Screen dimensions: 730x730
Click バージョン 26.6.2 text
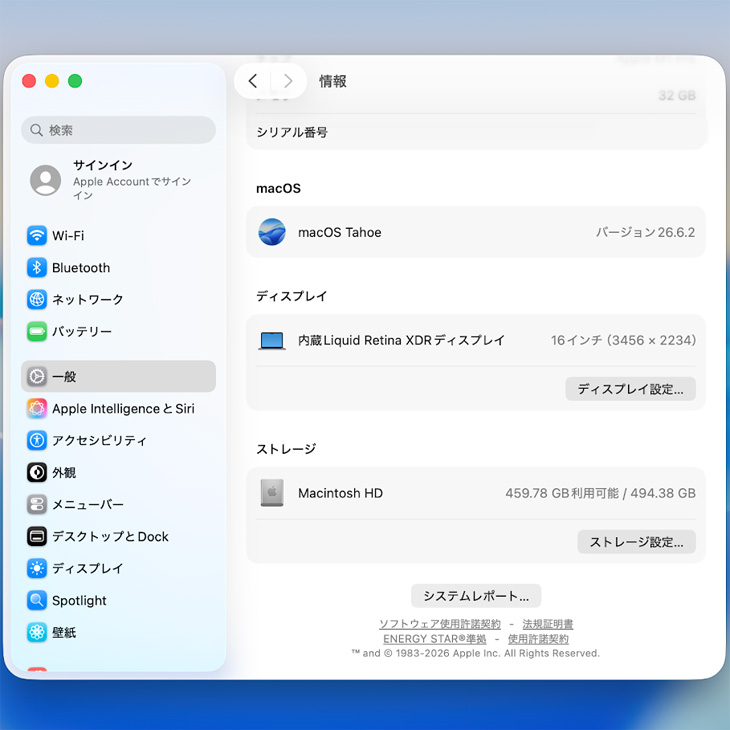click(x=645, y=232)
